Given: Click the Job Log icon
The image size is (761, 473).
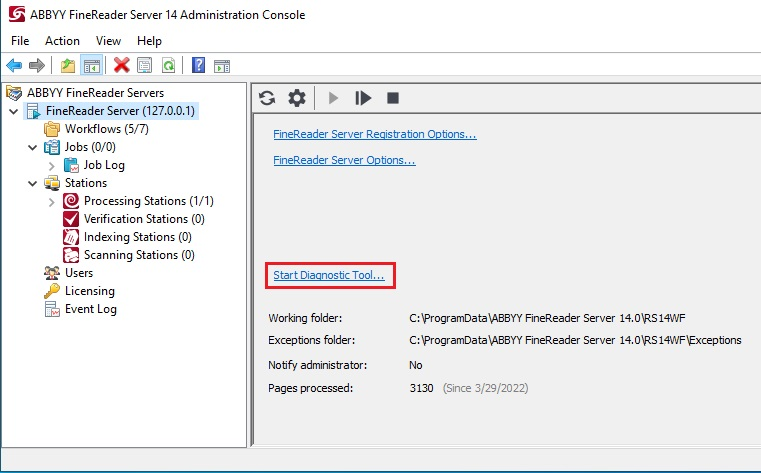Looking at the screenshot, I should pos(71,165).
